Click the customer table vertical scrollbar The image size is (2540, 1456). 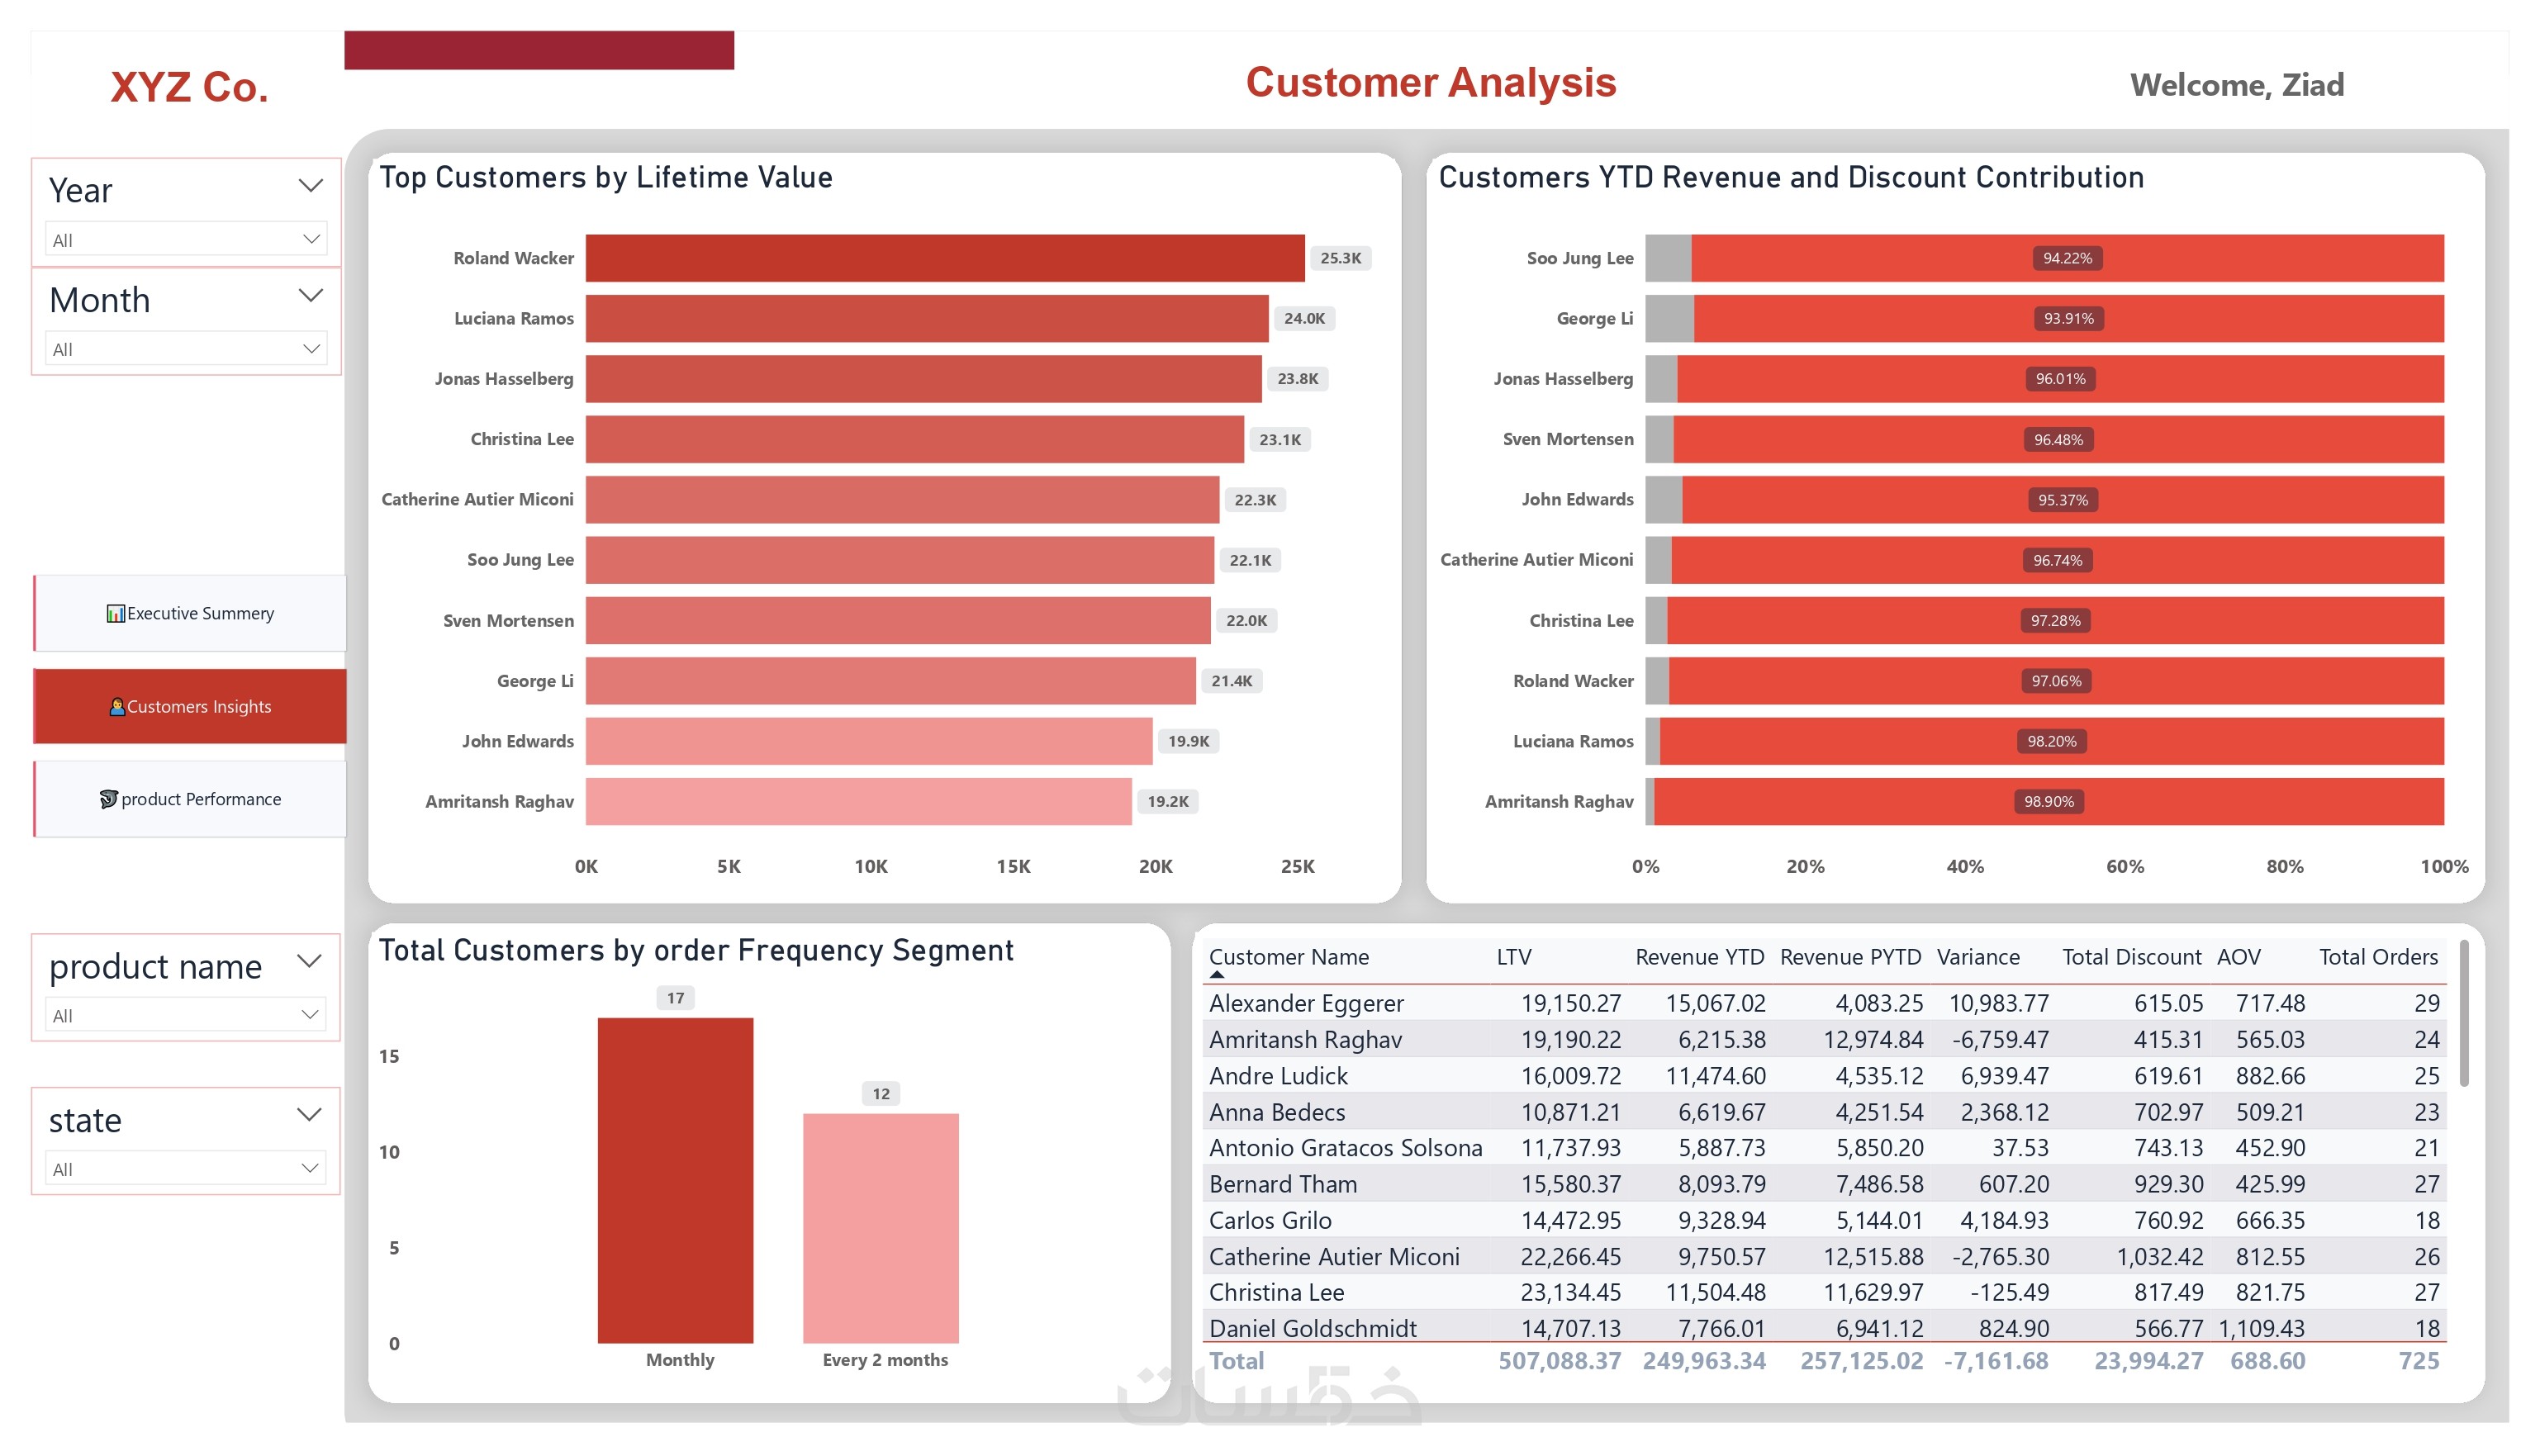click(2464, 1014)
